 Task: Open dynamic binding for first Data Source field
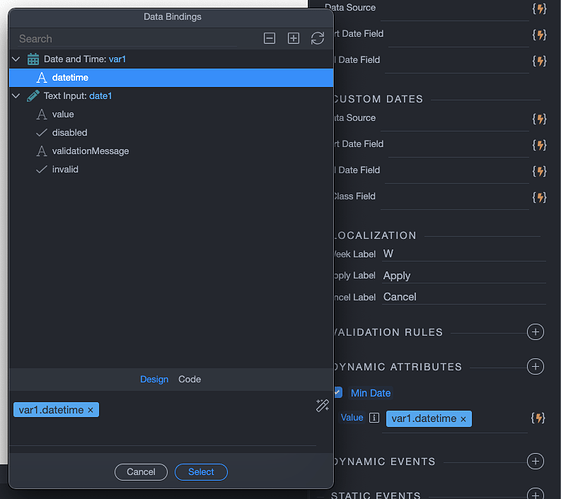coord(539,9)
